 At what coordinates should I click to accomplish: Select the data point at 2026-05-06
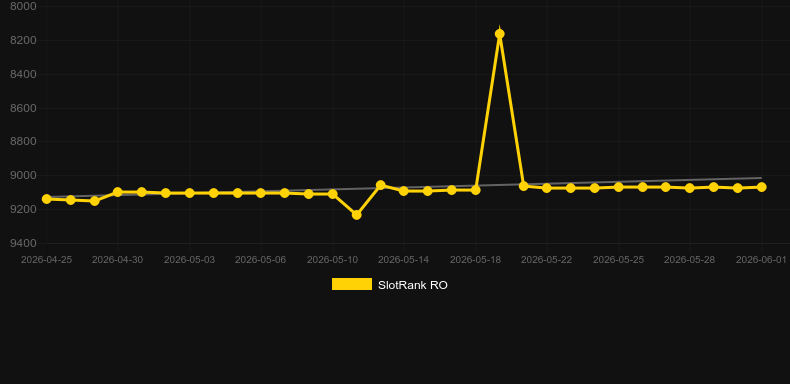tap(260, 193)
